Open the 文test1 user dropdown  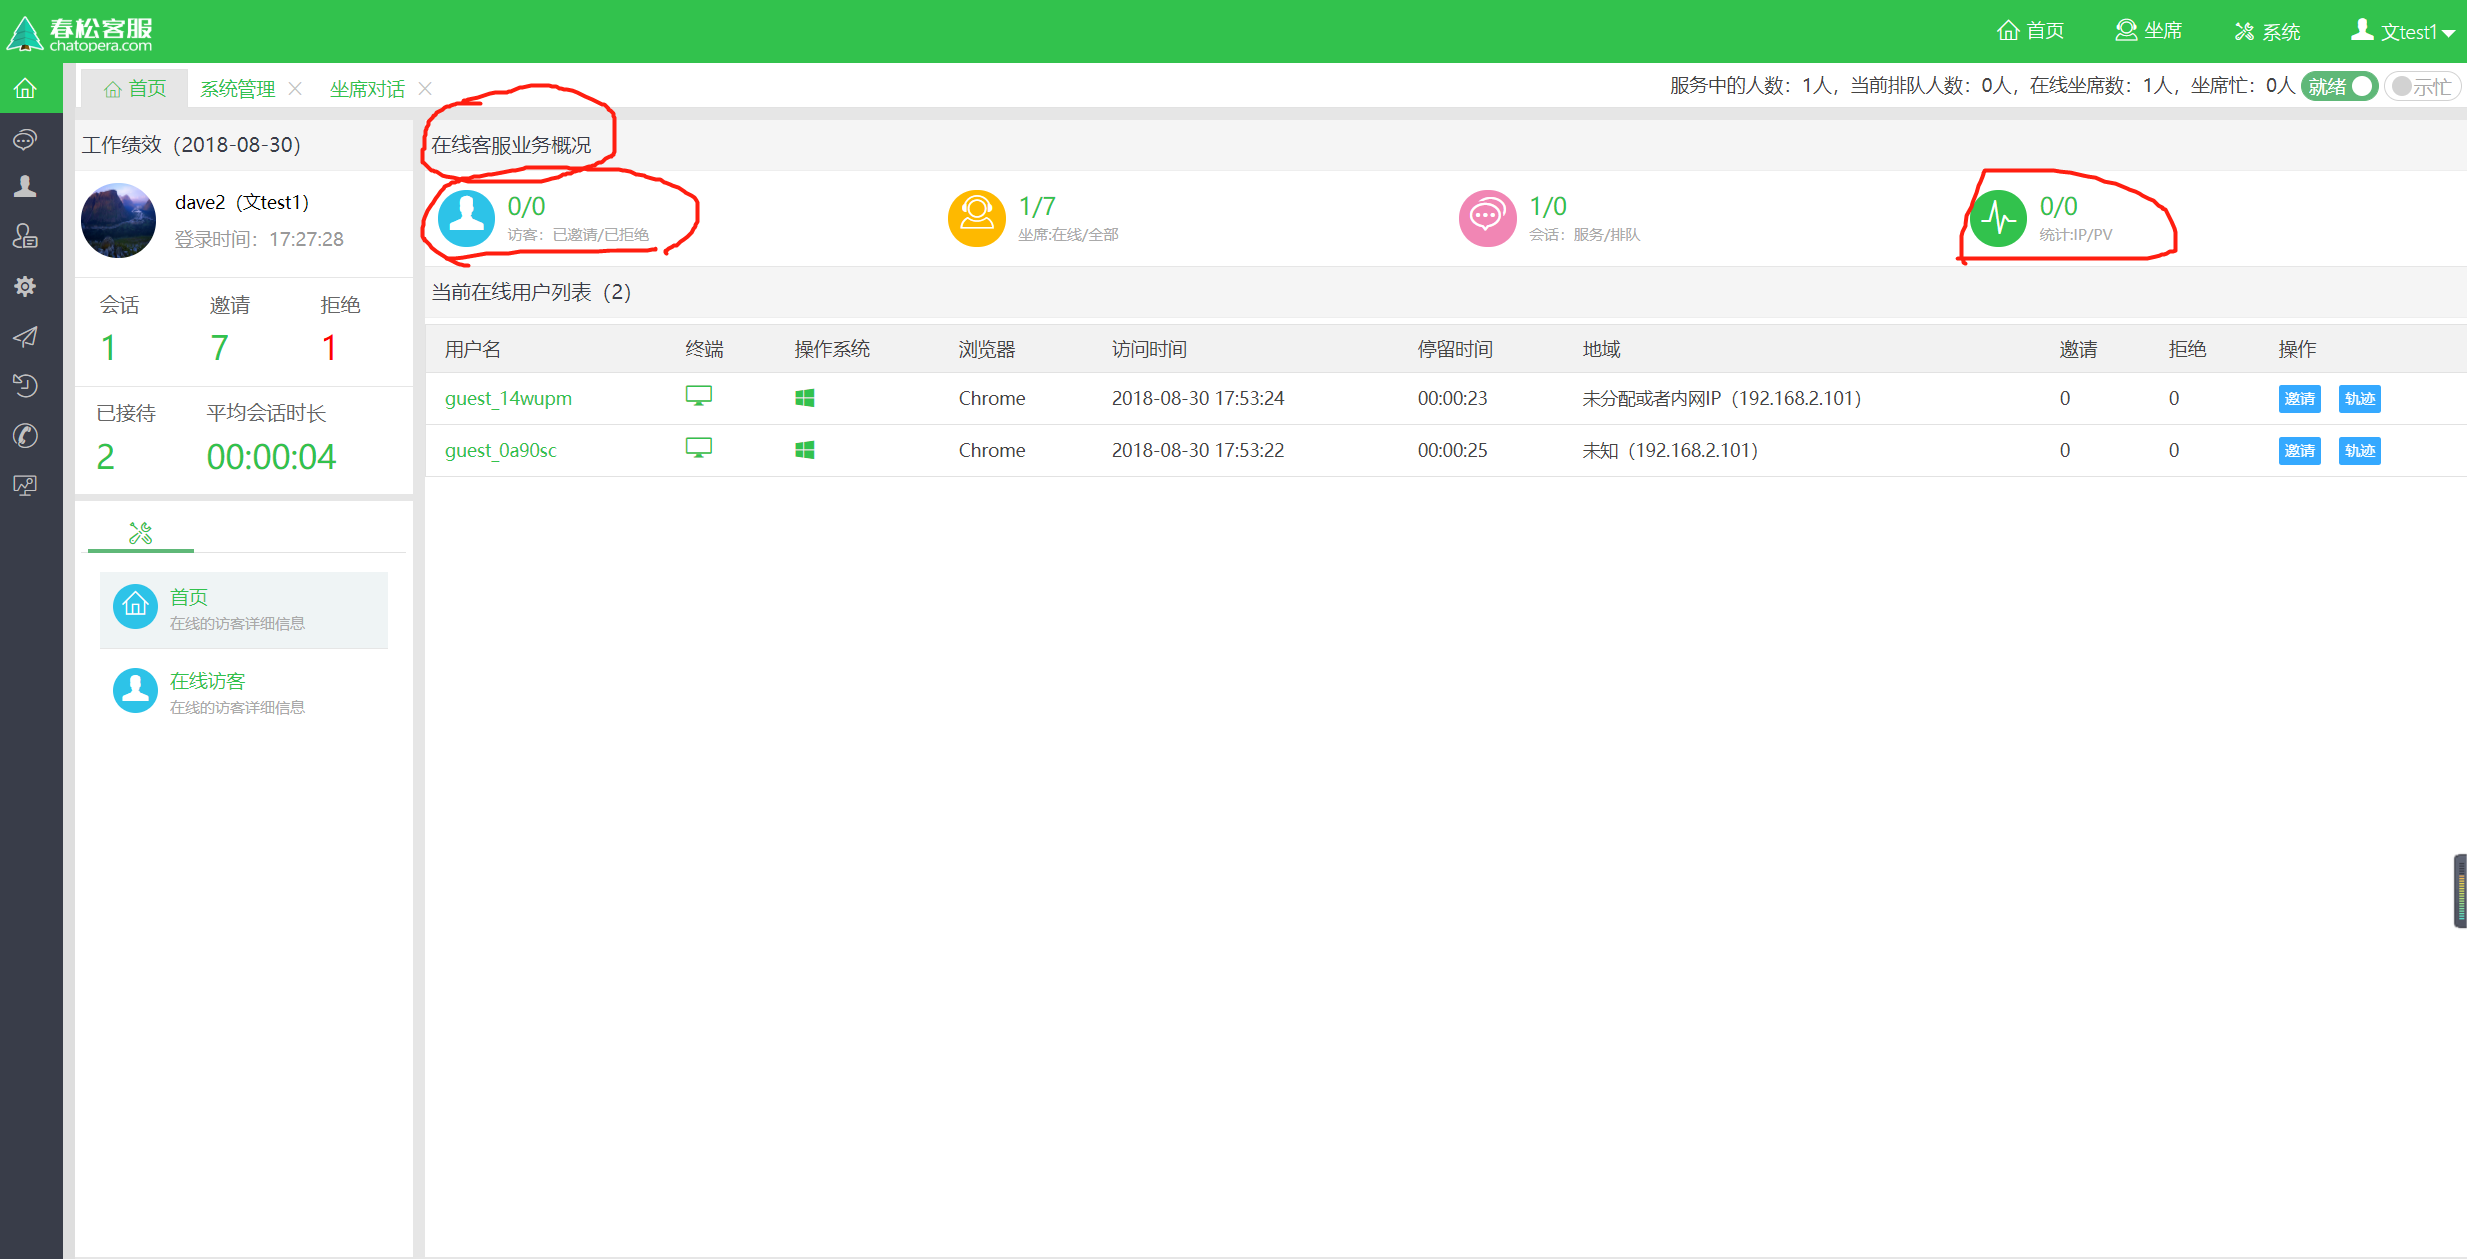click(x=2402, y=32)
